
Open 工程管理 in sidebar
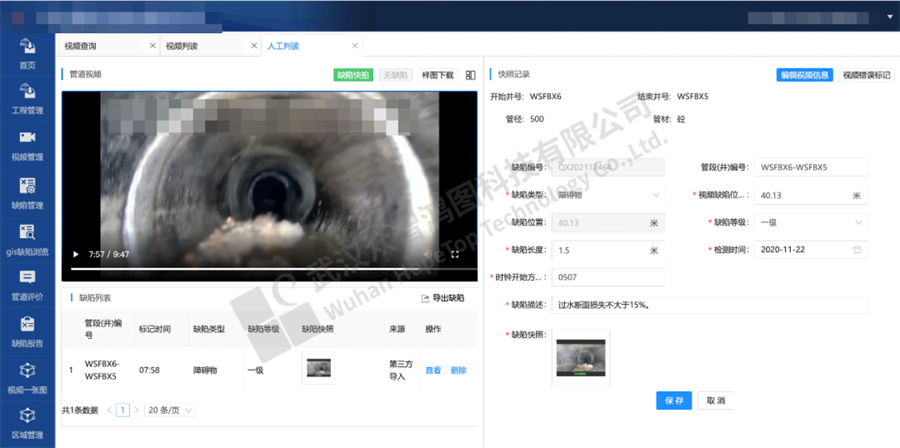[x=28, y=98]
